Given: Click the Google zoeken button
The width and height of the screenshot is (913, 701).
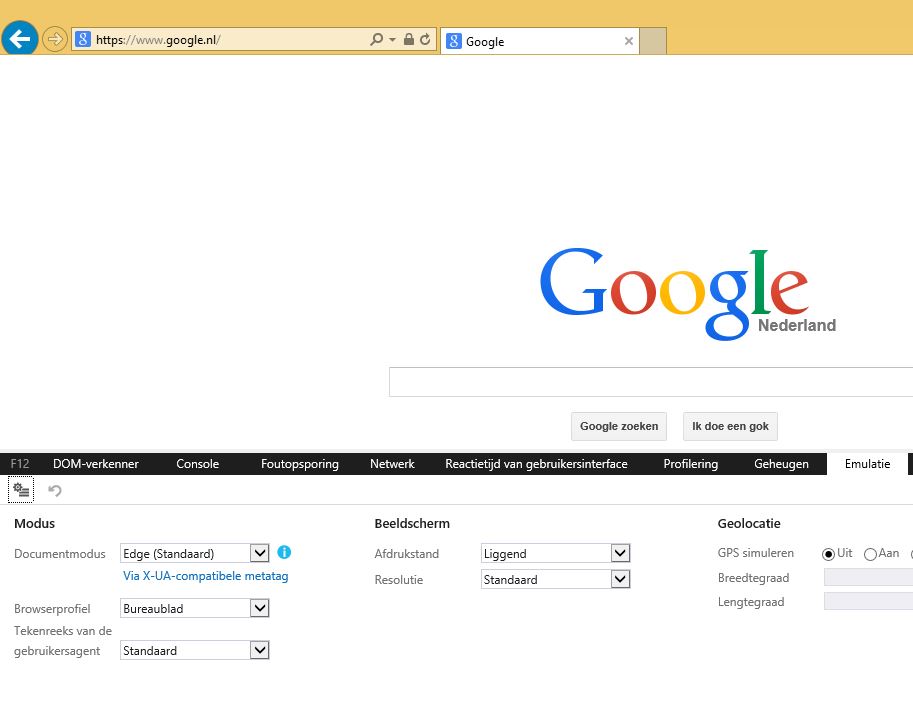Looking at the screenshot, I should 619,426.
